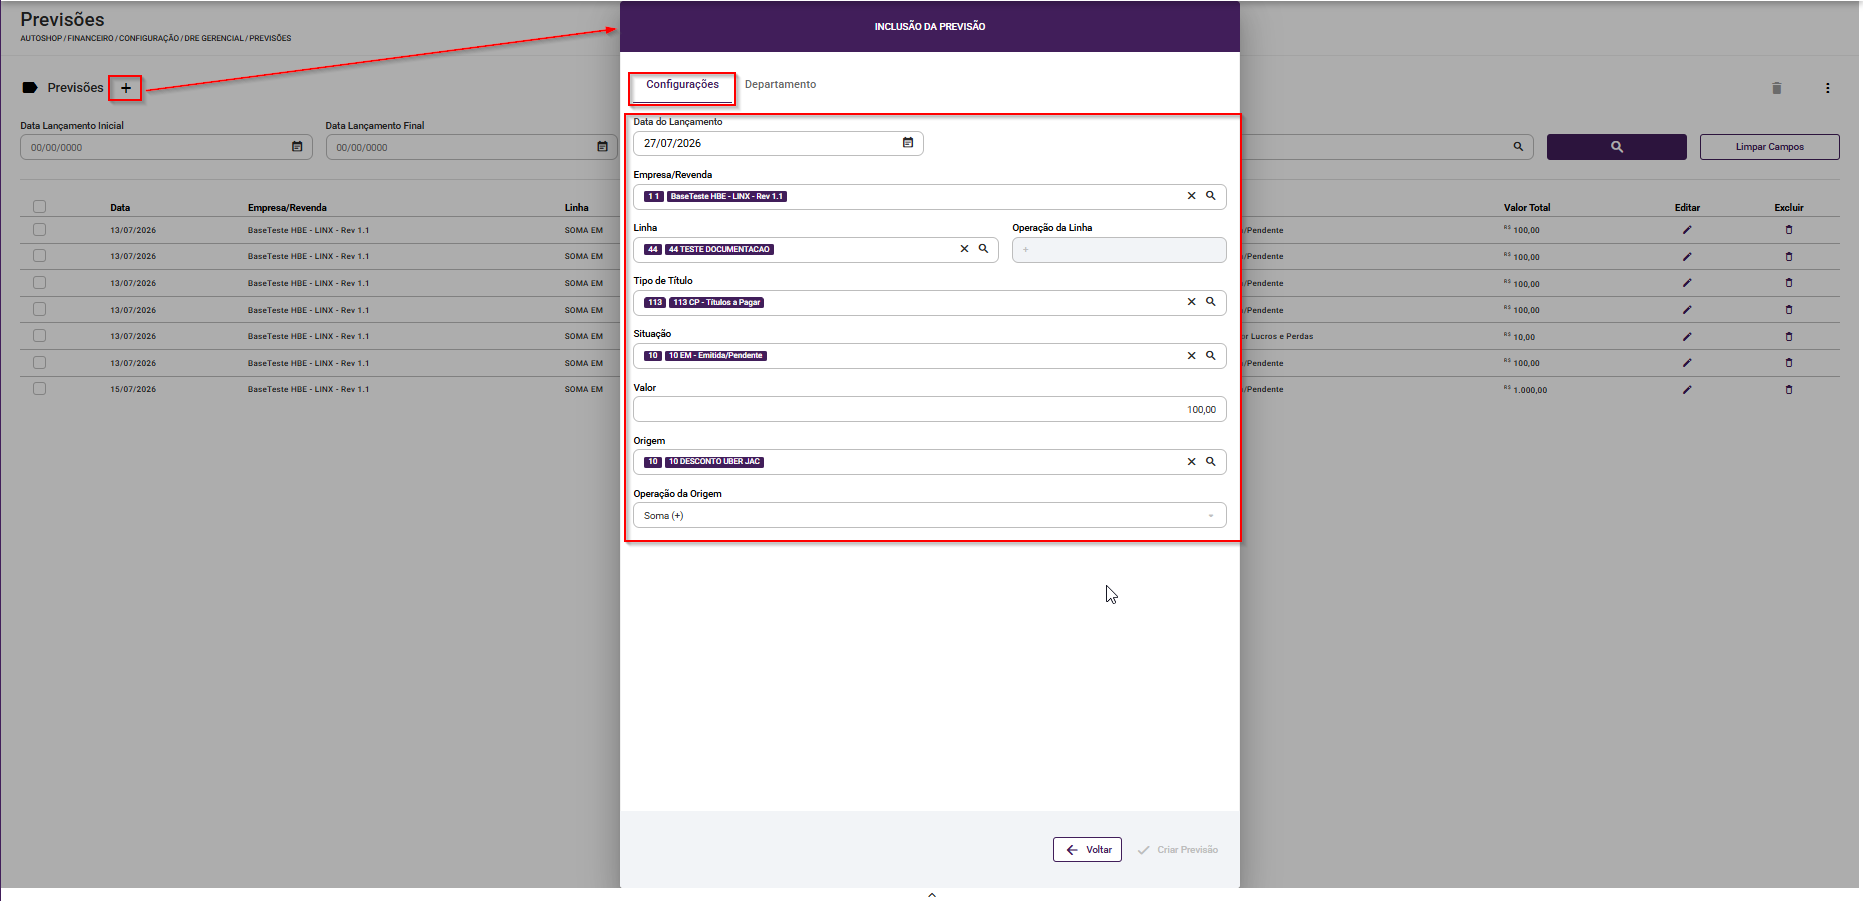Click the Voltar button

click(x=1087, y=850)
